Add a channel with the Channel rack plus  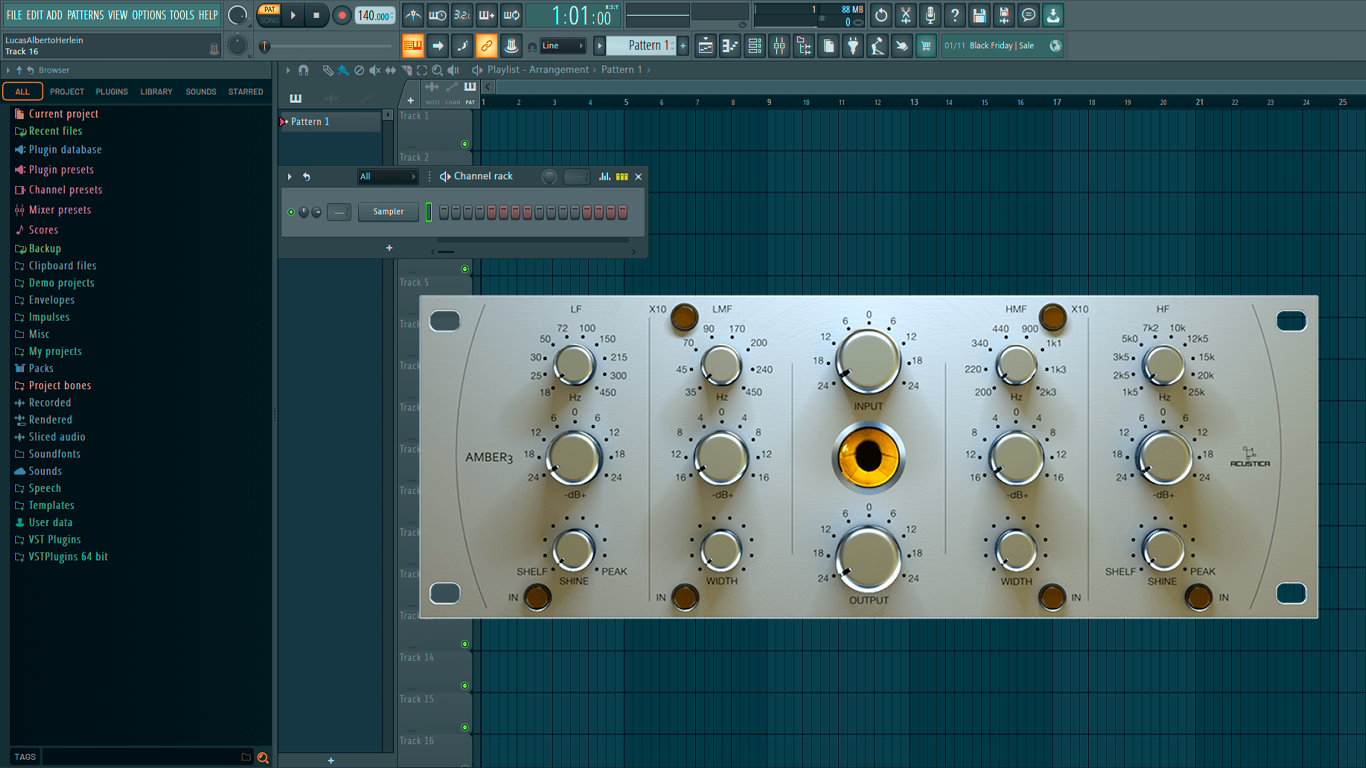coord(389,248)
